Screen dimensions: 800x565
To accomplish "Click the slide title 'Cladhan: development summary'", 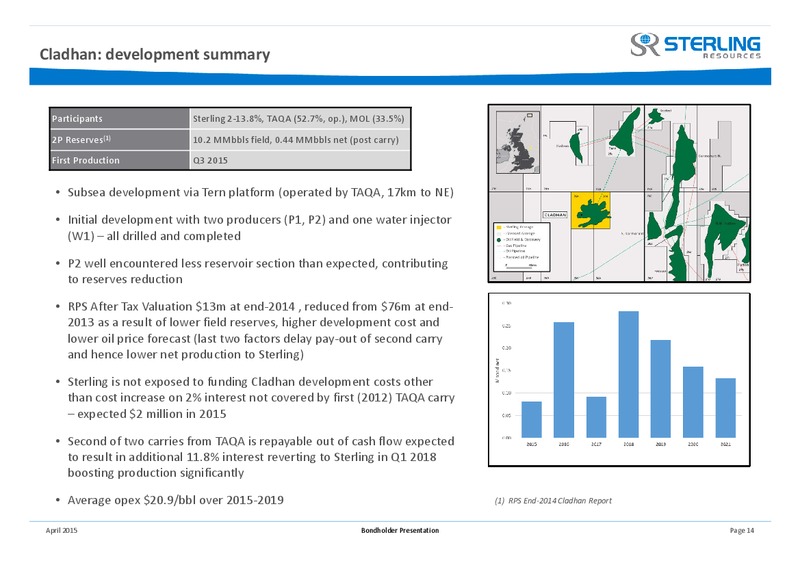I will click(155, 54).
